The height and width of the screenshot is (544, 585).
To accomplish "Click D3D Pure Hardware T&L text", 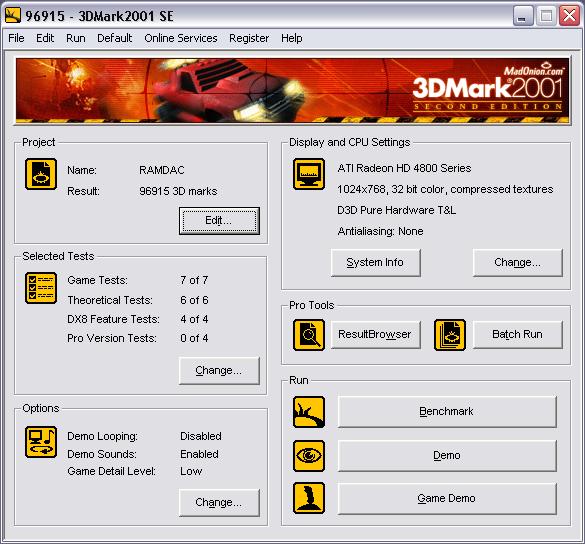I will click(x=396, y=210).
